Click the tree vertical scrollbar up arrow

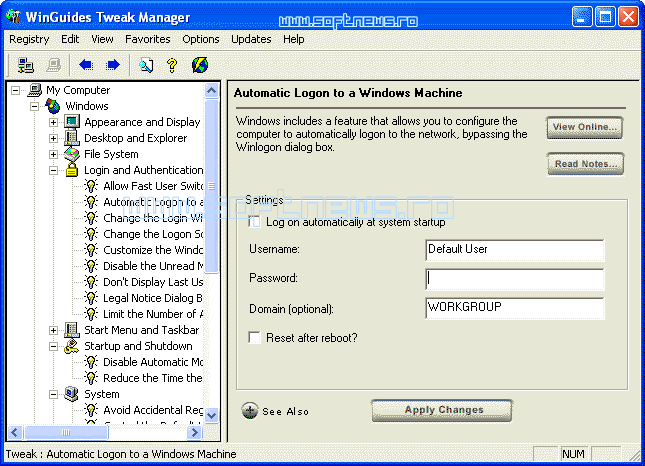(211, 90)
